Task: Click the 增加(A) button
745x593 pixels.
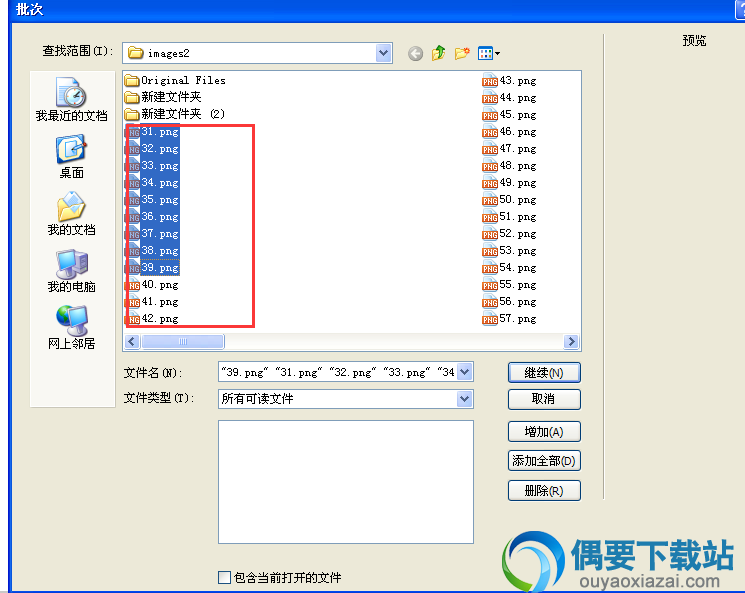Action: [x=544, y=432]
